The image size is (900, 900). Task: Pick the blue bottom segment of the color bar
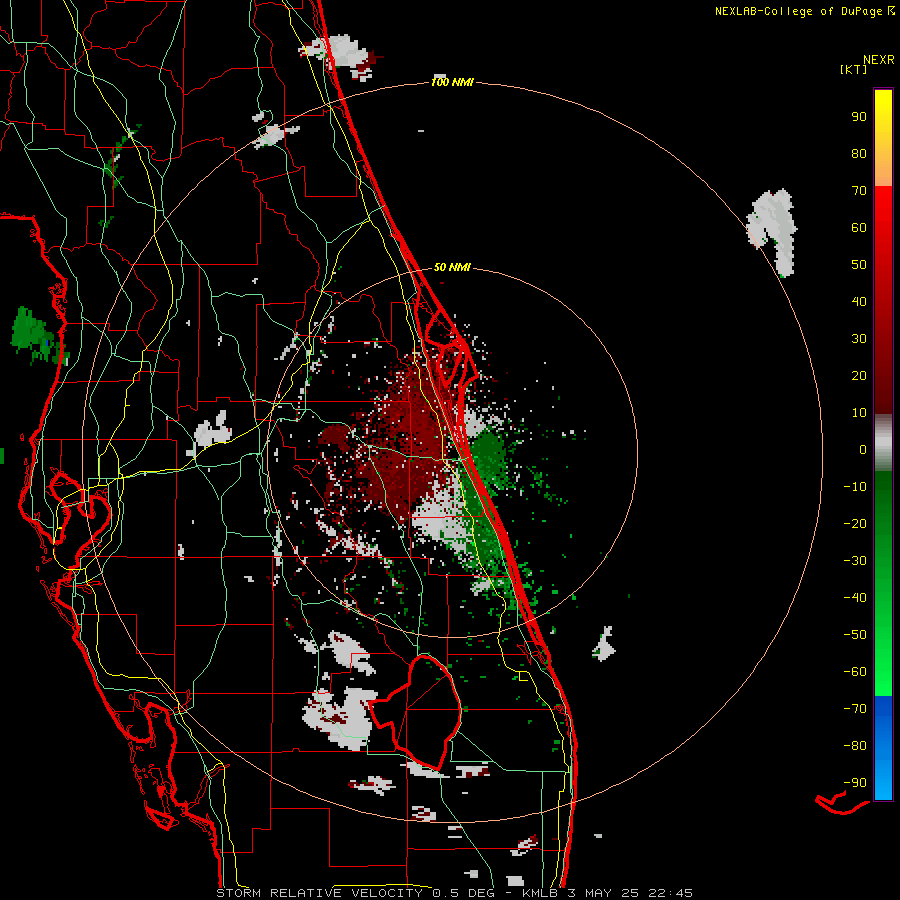(883, 748)
